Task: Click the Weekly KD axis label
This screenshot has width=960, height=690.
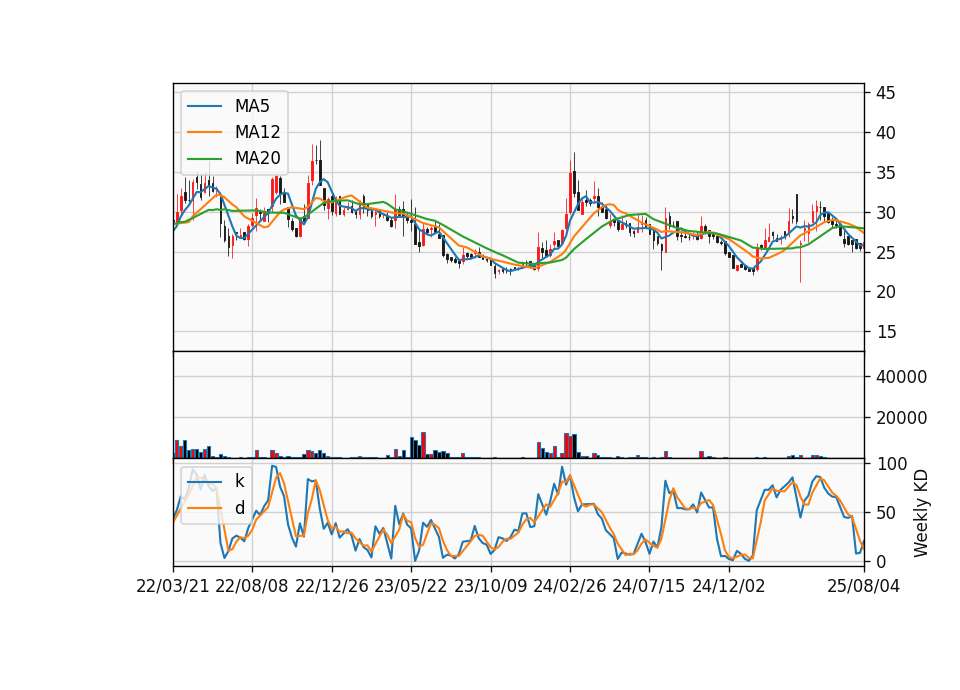Action: pyautogui.click(x=921, y=513)
